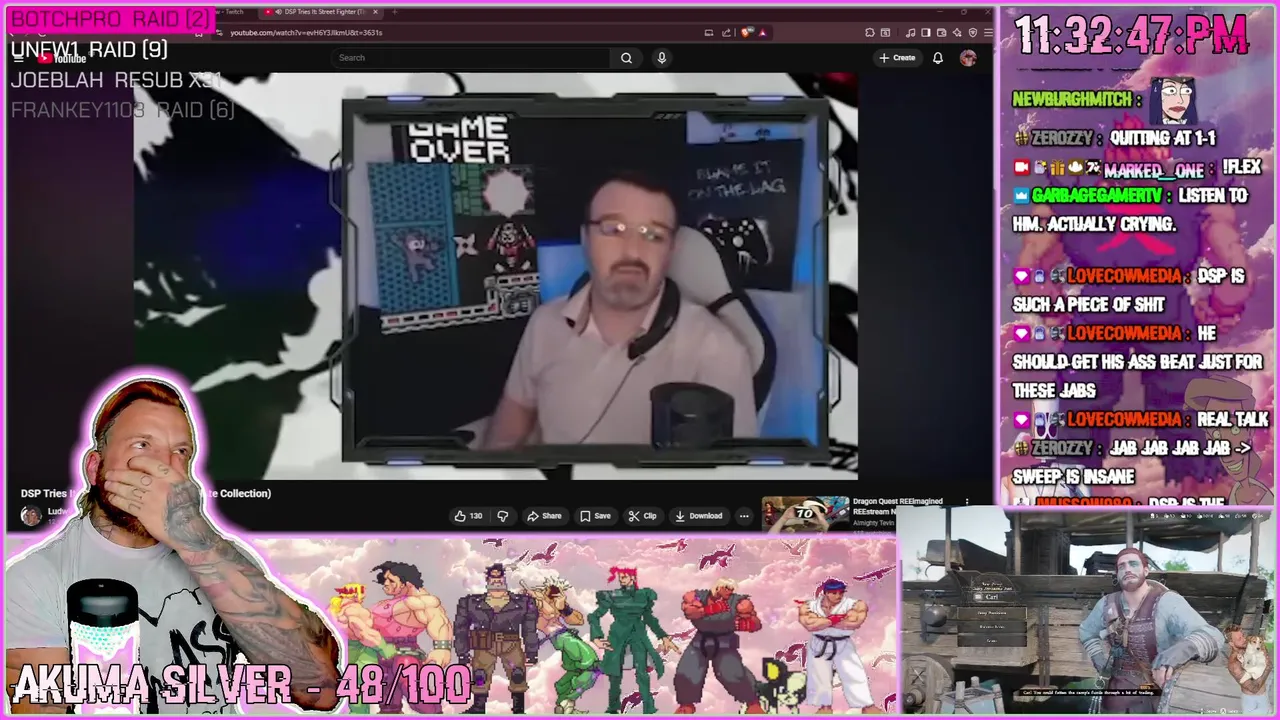1280x720 pixels.
Task: Open the browser hamburger menu
Action: (988, 33)
